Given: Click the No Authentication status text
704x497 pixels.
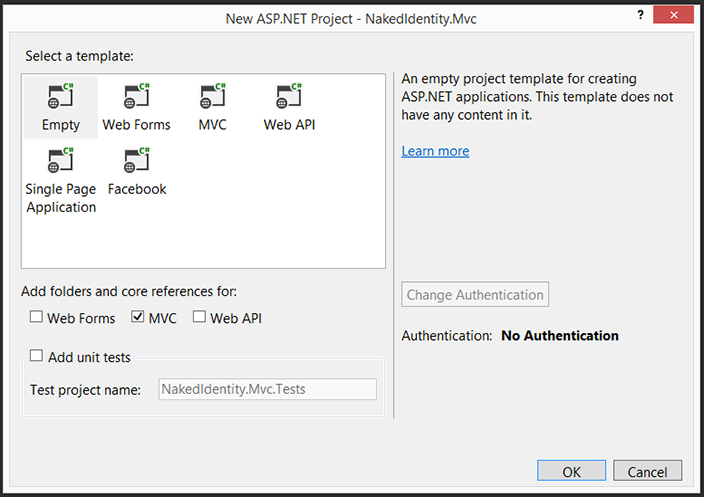Looking at the screenshot, I should pyautogui.click(x=560, y=336).
